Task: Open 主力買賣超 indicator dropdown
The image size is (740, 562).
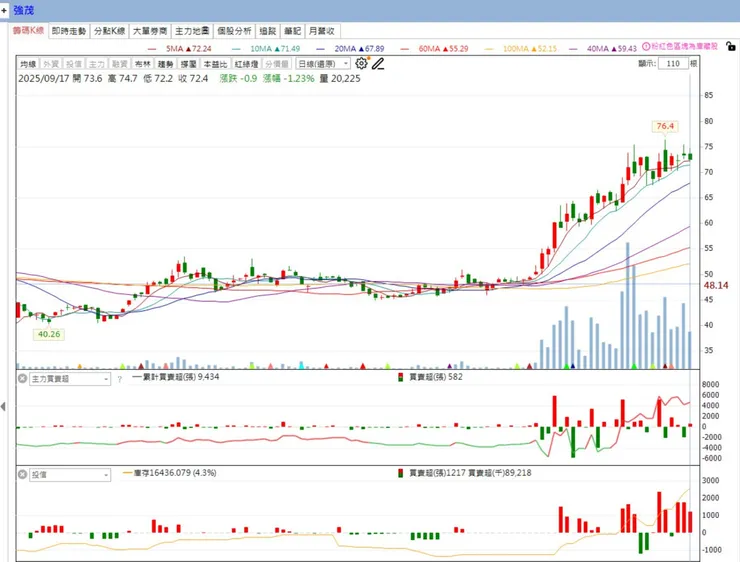Action: click(70, 379)
